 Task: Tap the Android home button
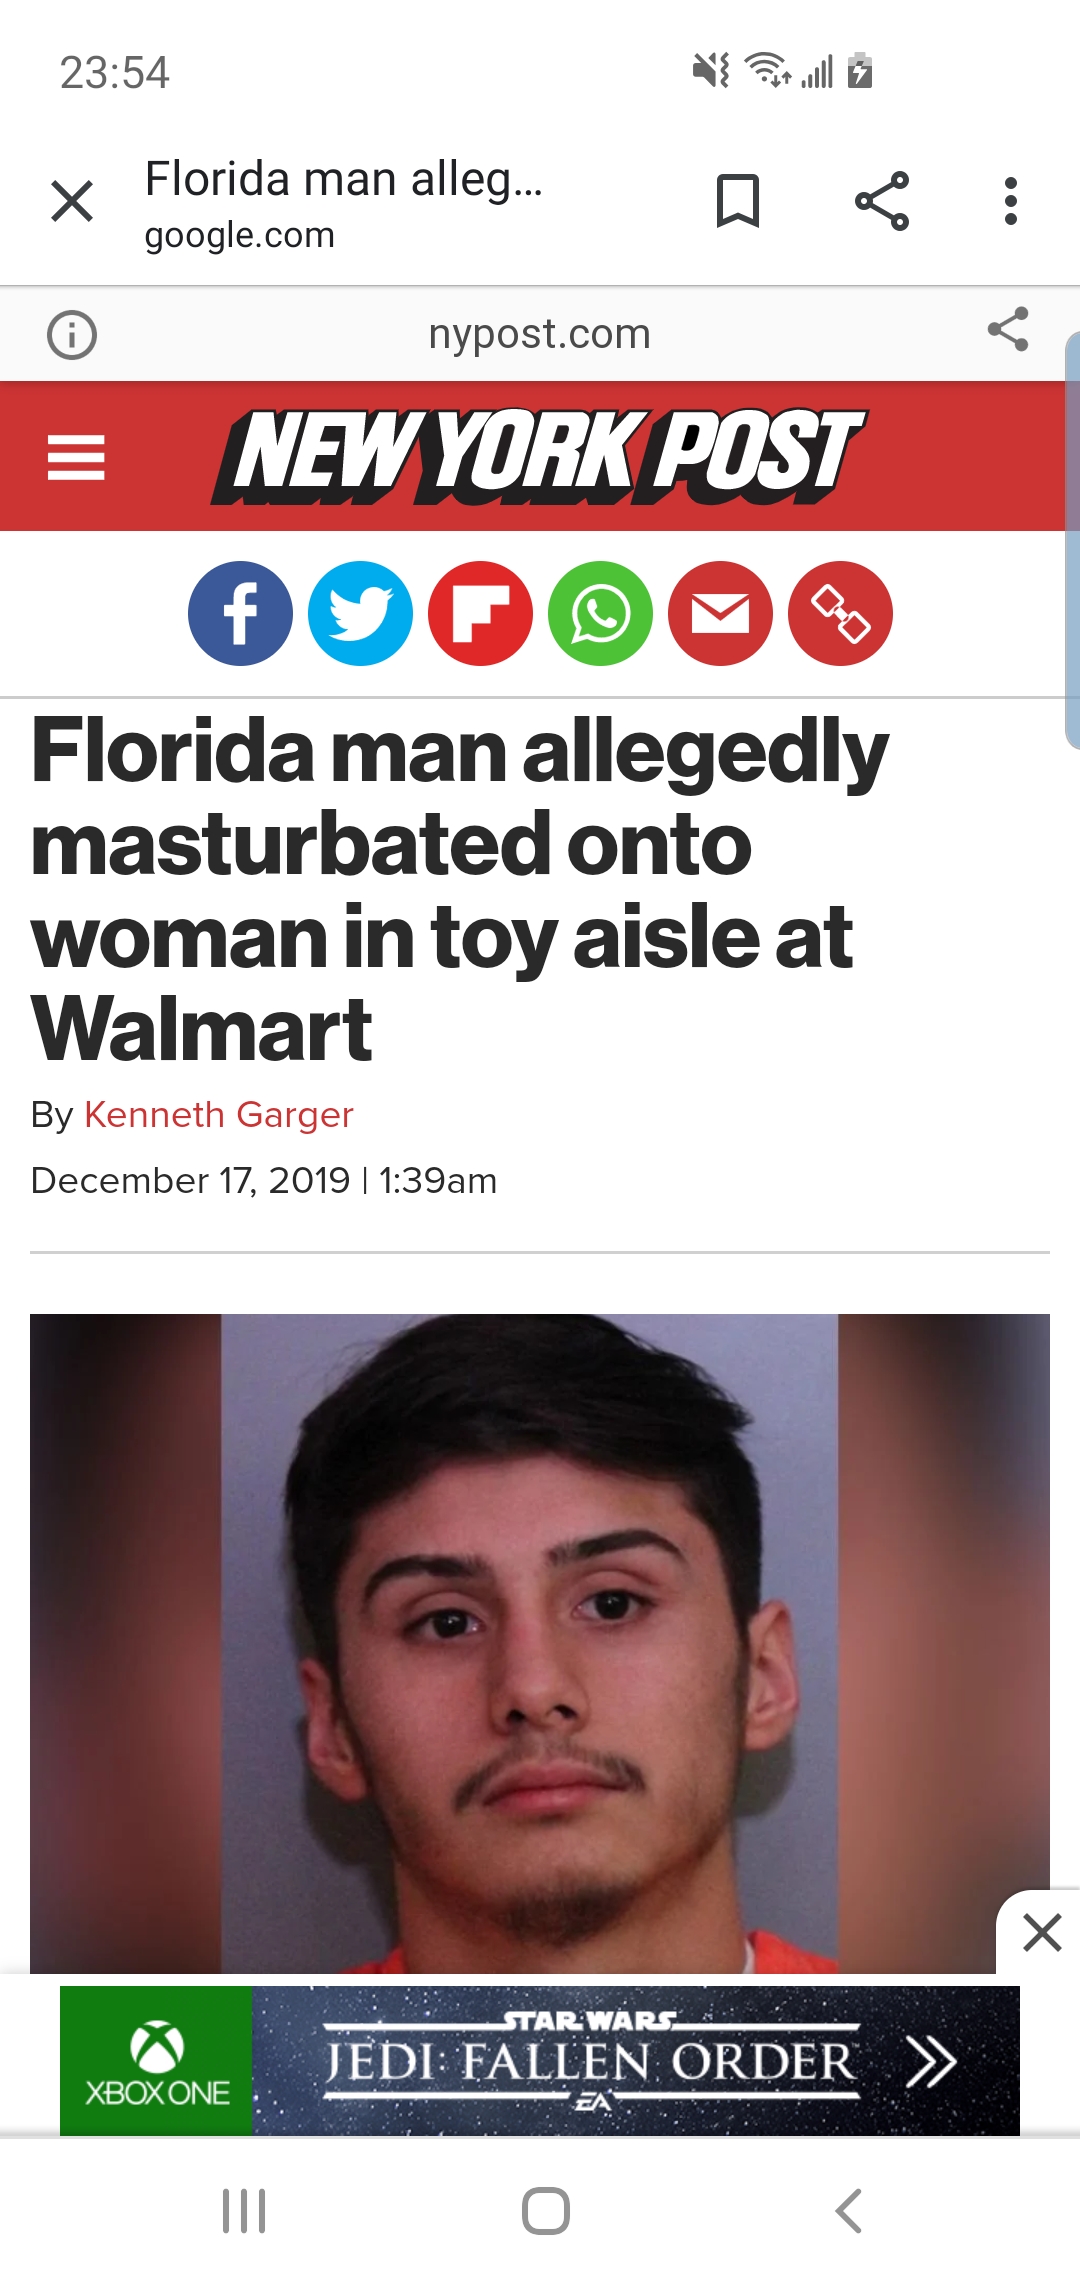coord(546,2210)
